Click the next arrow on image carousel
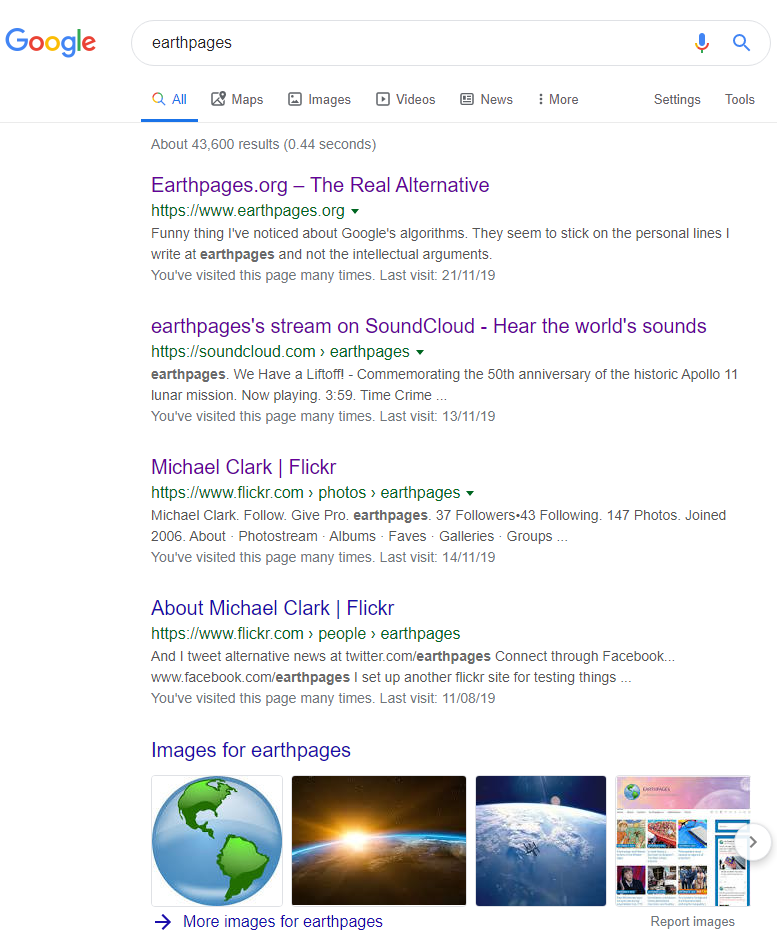Viewport: 777px width, 938px height. (753, 842)
